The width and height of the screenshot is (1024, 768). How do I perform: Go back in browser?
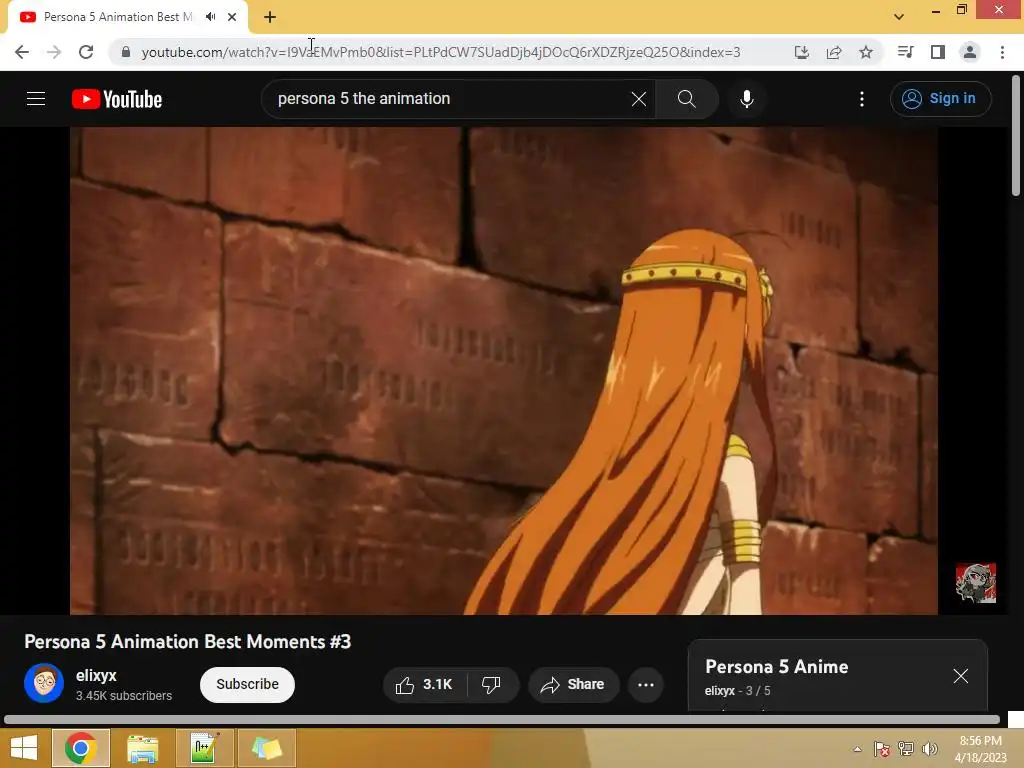22,52
